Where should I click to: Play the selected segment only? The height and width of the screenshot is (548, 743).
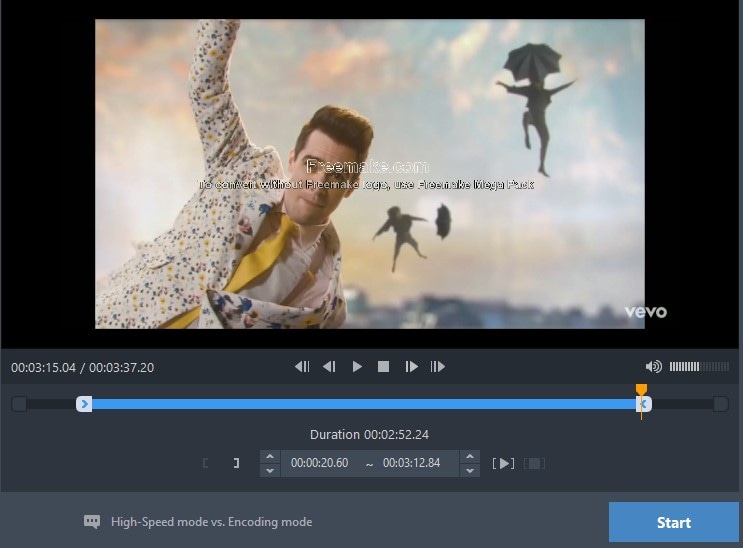tap(504, 463)
